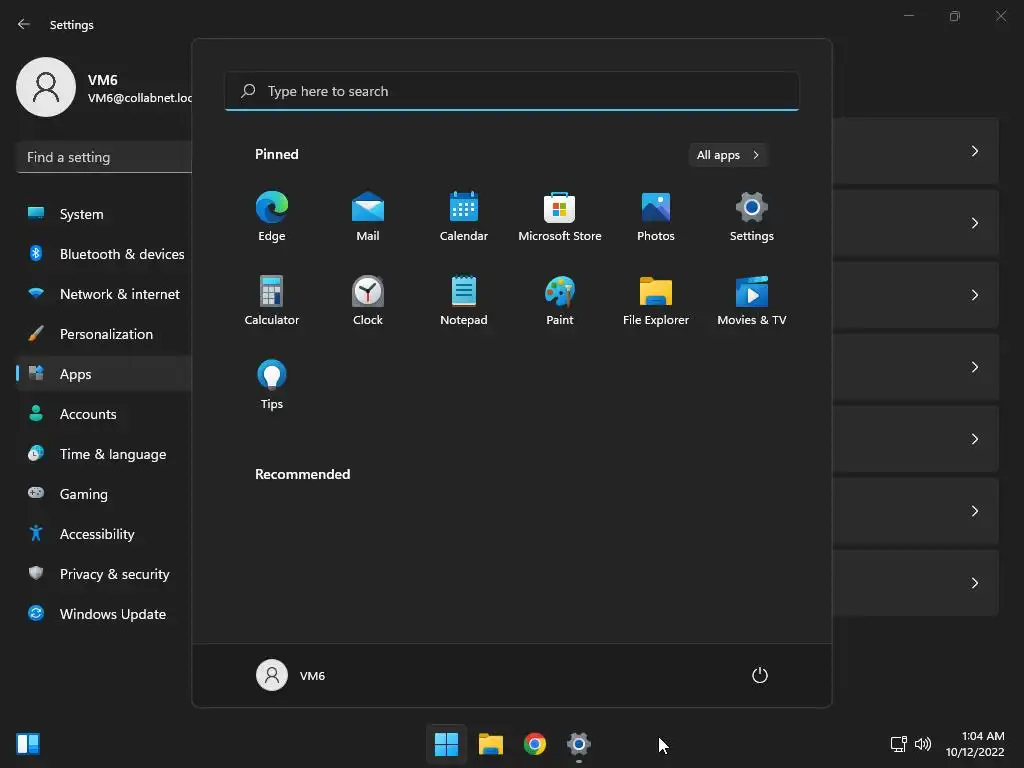
Task: Open pinned File Explorer in Start menu
Action: (x=656, y=300)
